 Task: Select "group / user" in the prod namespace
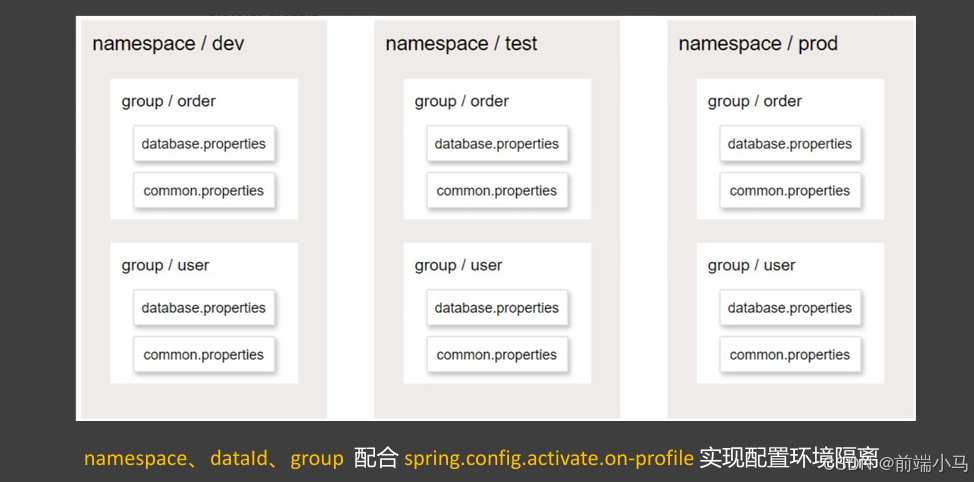pyautogui.click(x=752, y=265)
